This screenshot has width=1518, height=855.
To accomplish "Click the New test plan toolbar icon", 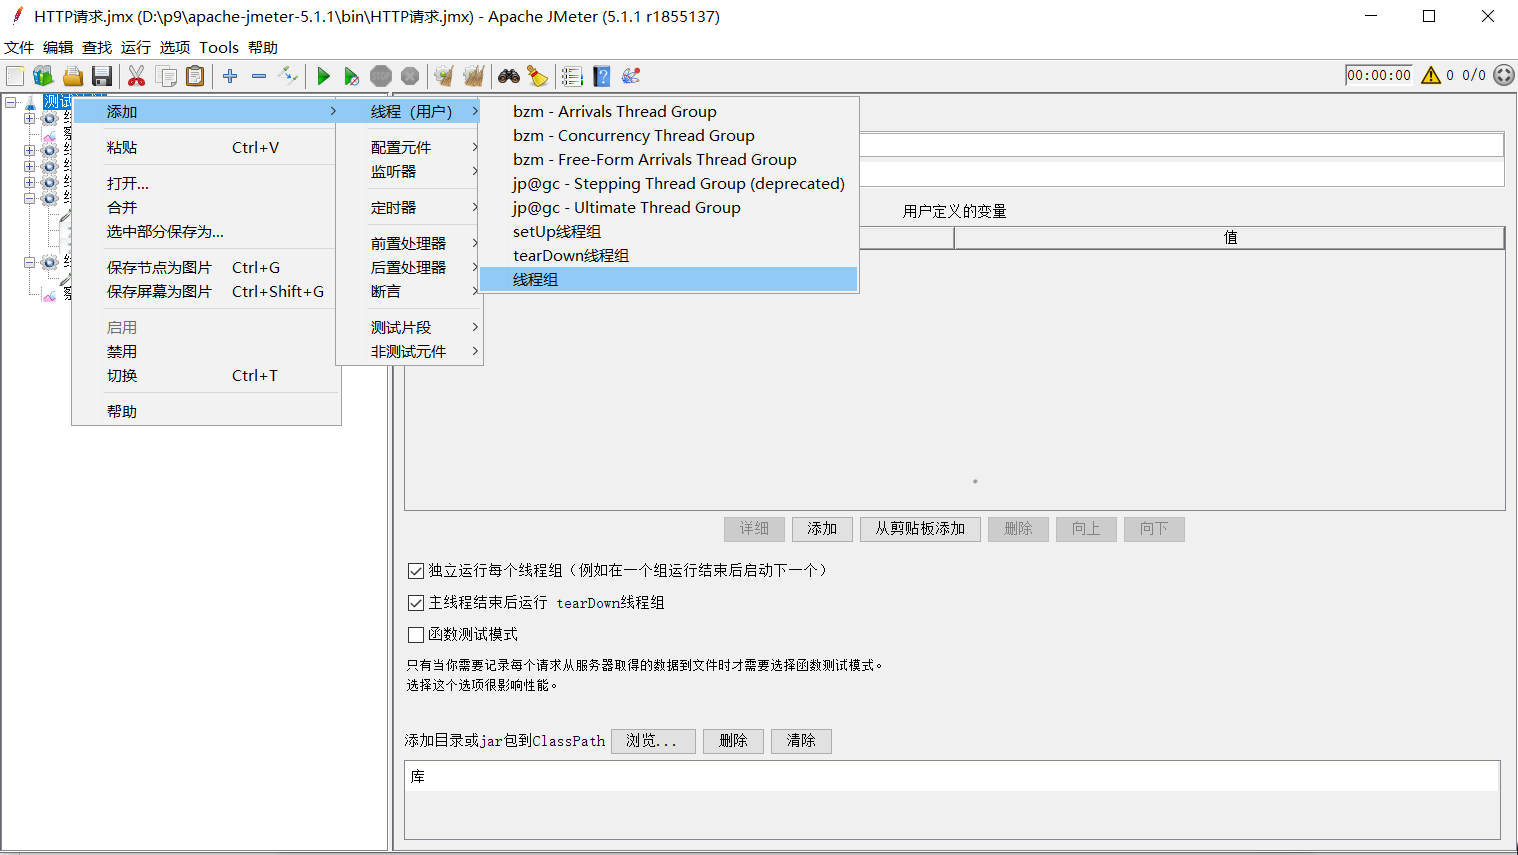I will (x=15, y=76).
